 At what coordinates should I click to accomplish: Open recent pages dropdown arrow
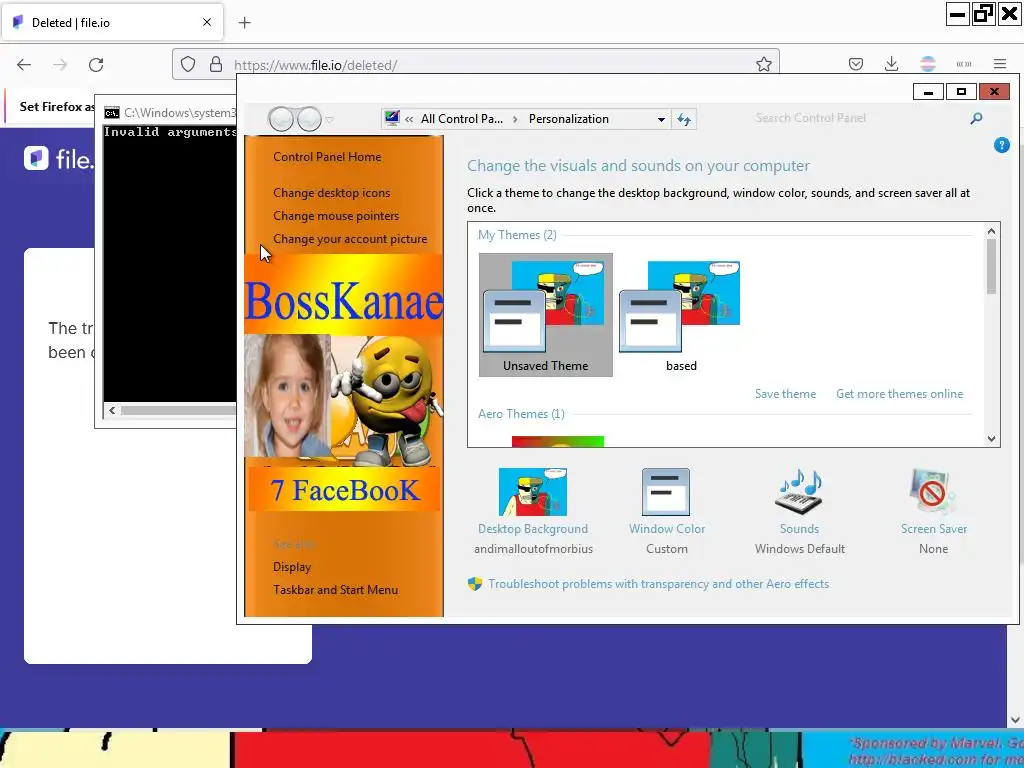(330, 120)
